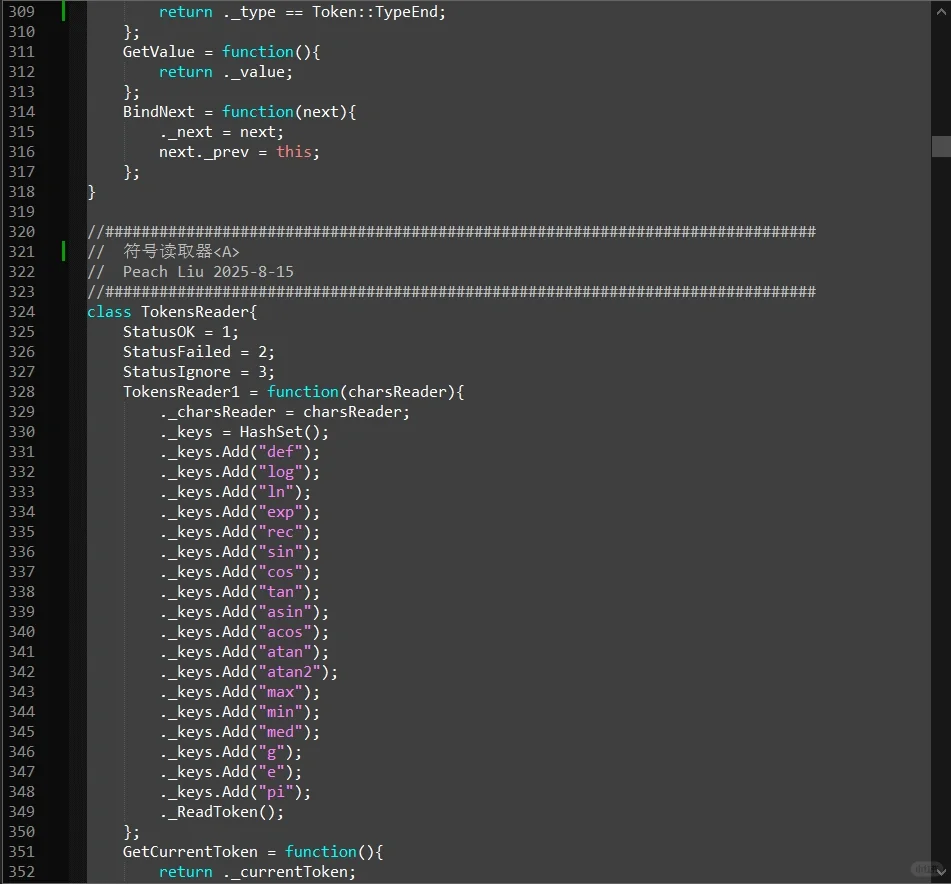This screenshot has width=951, height=884.
Task: Click the string "exp" on line 334
Action: [x=280, y=512]
